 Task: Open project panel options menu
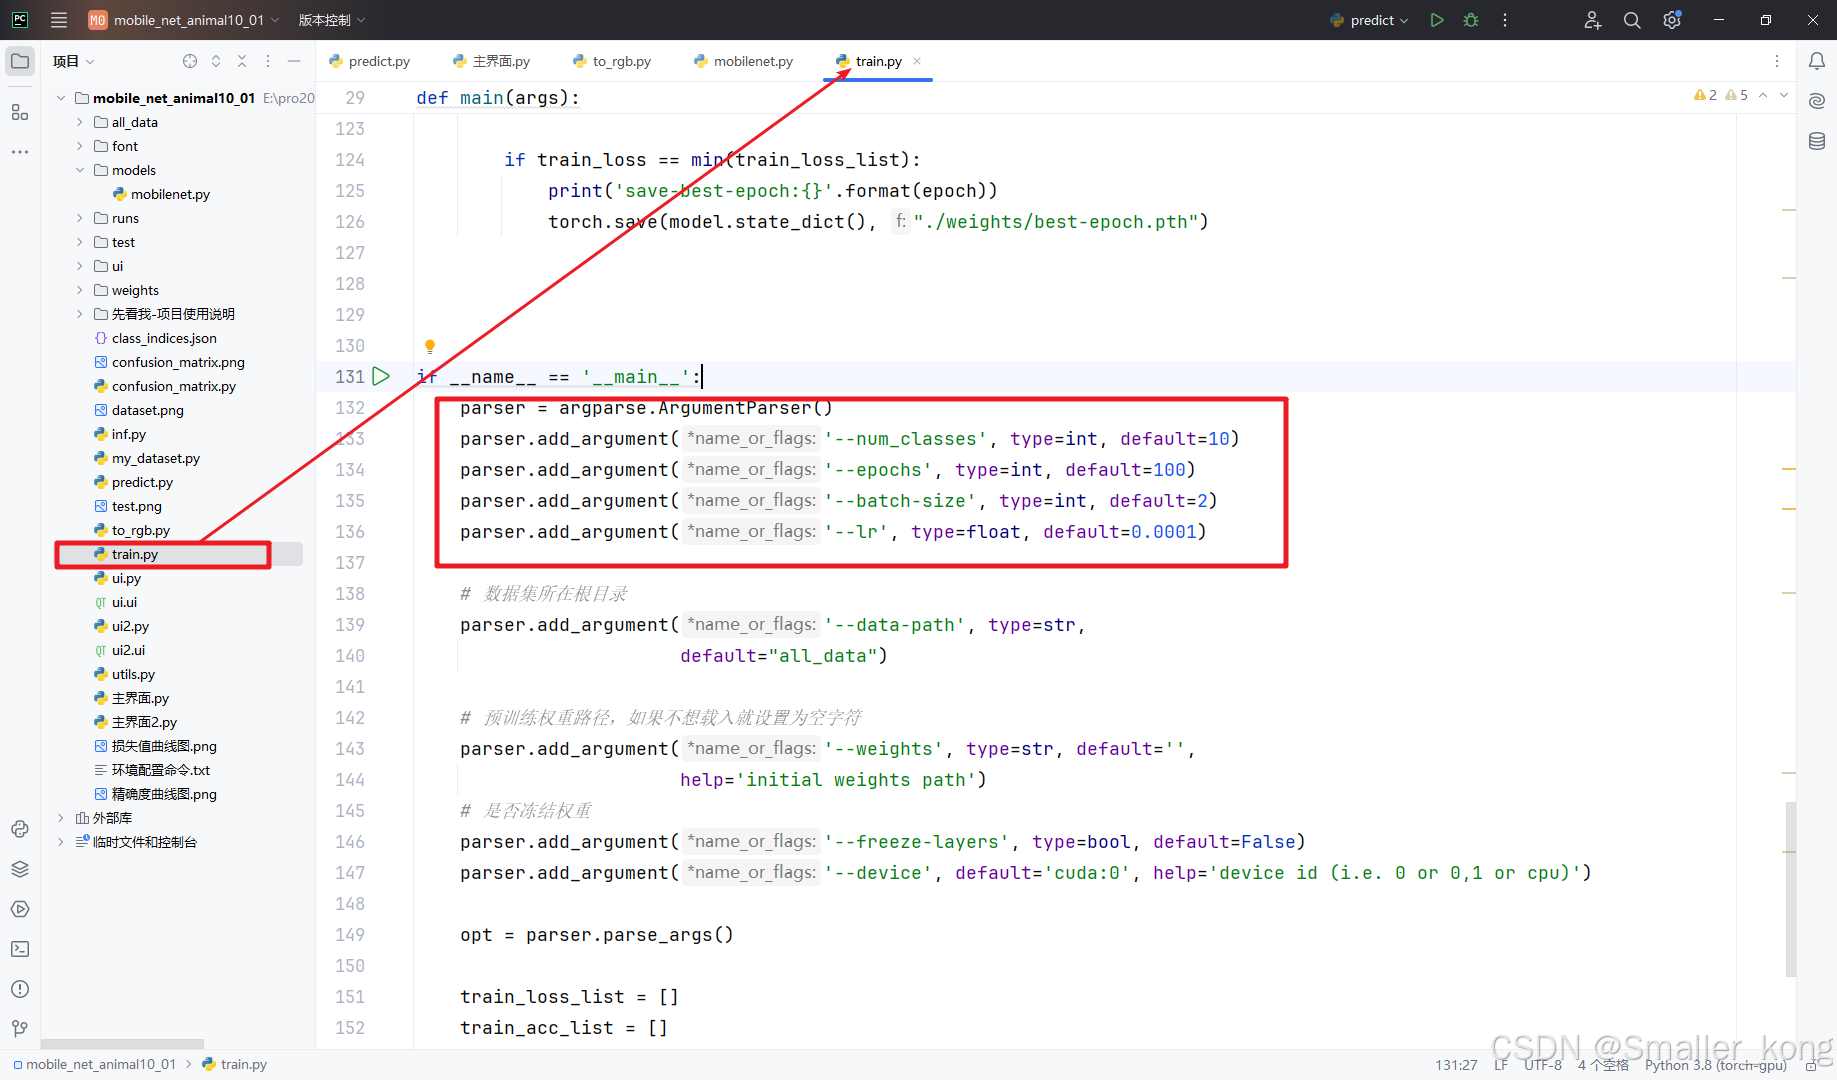(x=268, y=61)
